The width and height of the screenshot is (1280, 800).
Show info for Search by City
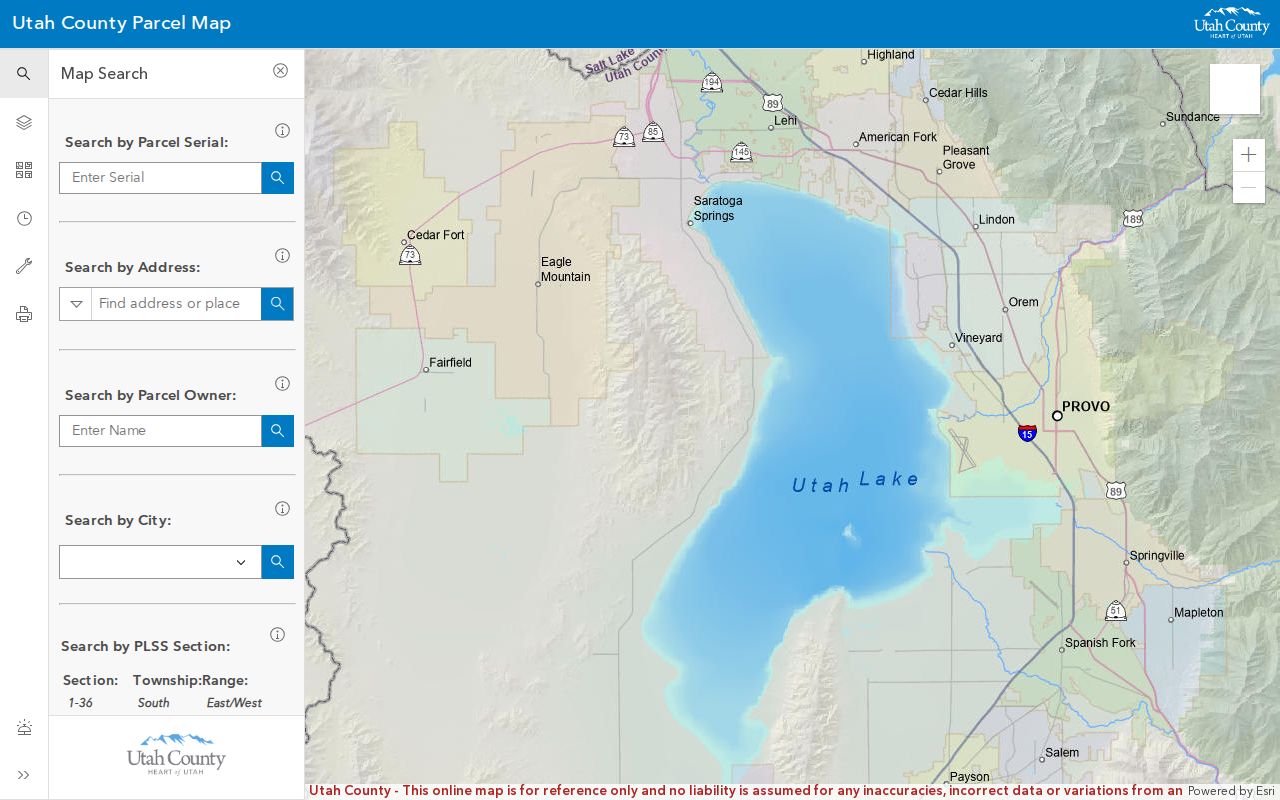[282, 508]
